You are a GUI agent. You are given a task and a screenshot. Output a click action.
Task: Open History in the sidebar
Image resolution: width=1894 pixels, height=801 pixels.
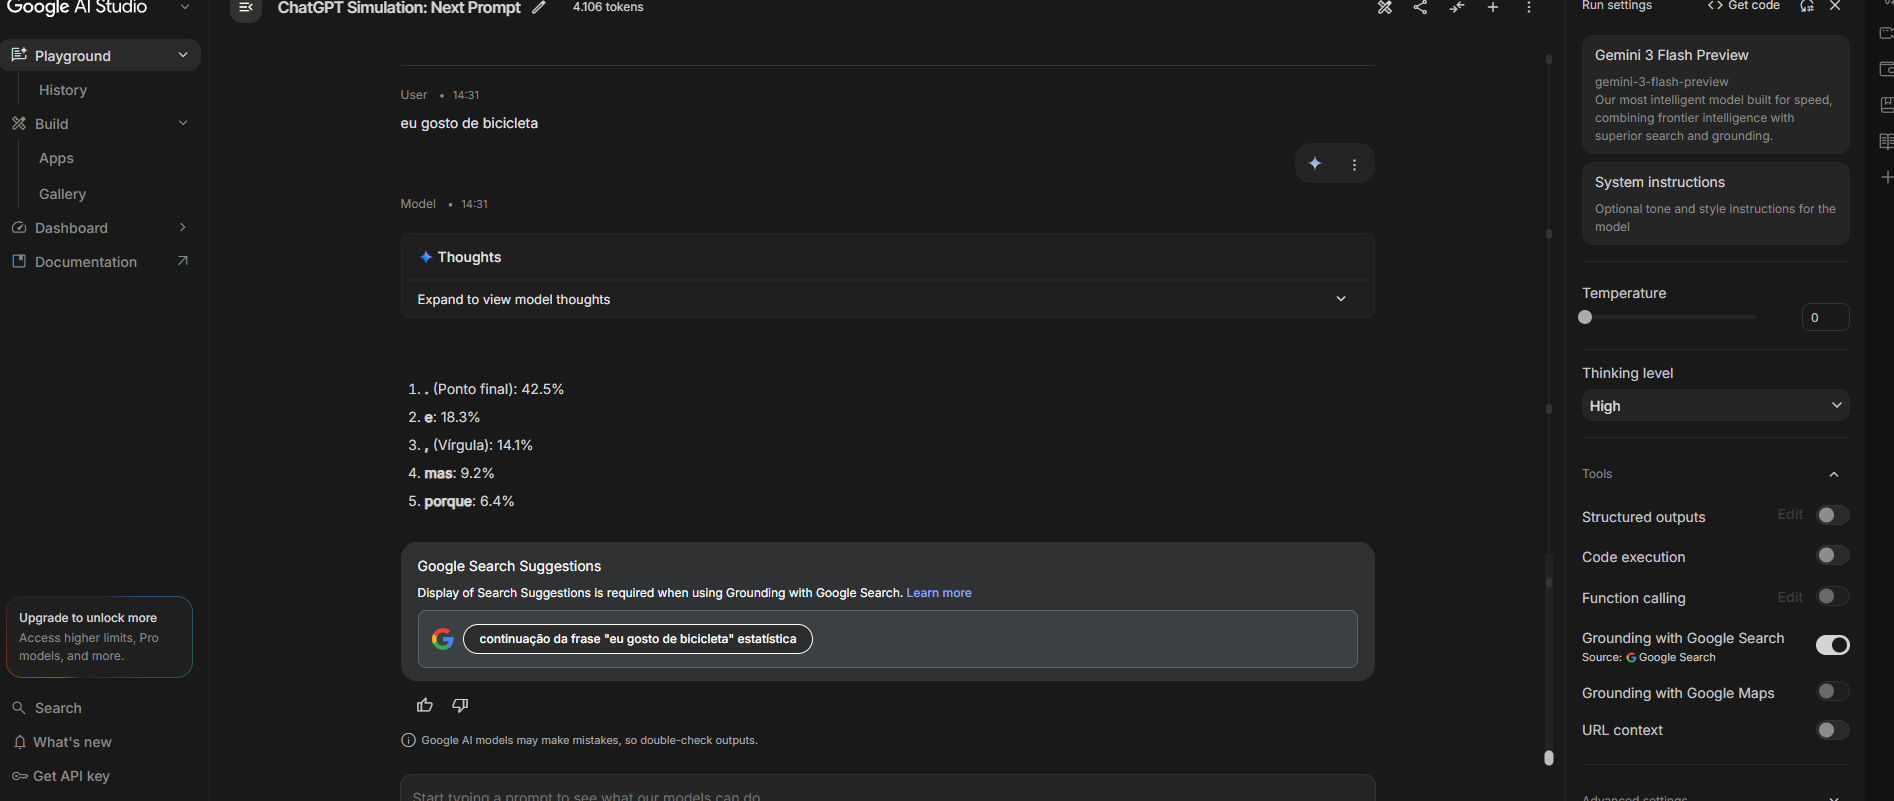click(x=63, y=90)
